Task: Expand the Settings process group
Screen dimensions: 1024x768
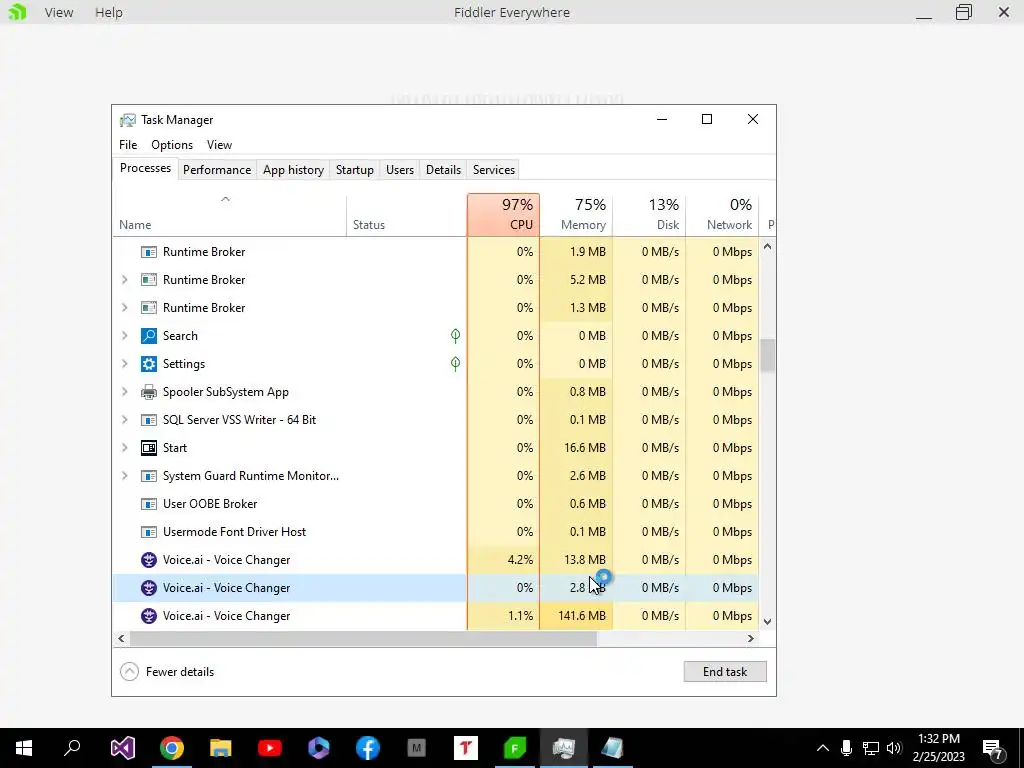Action: click(x=125, y=364)
